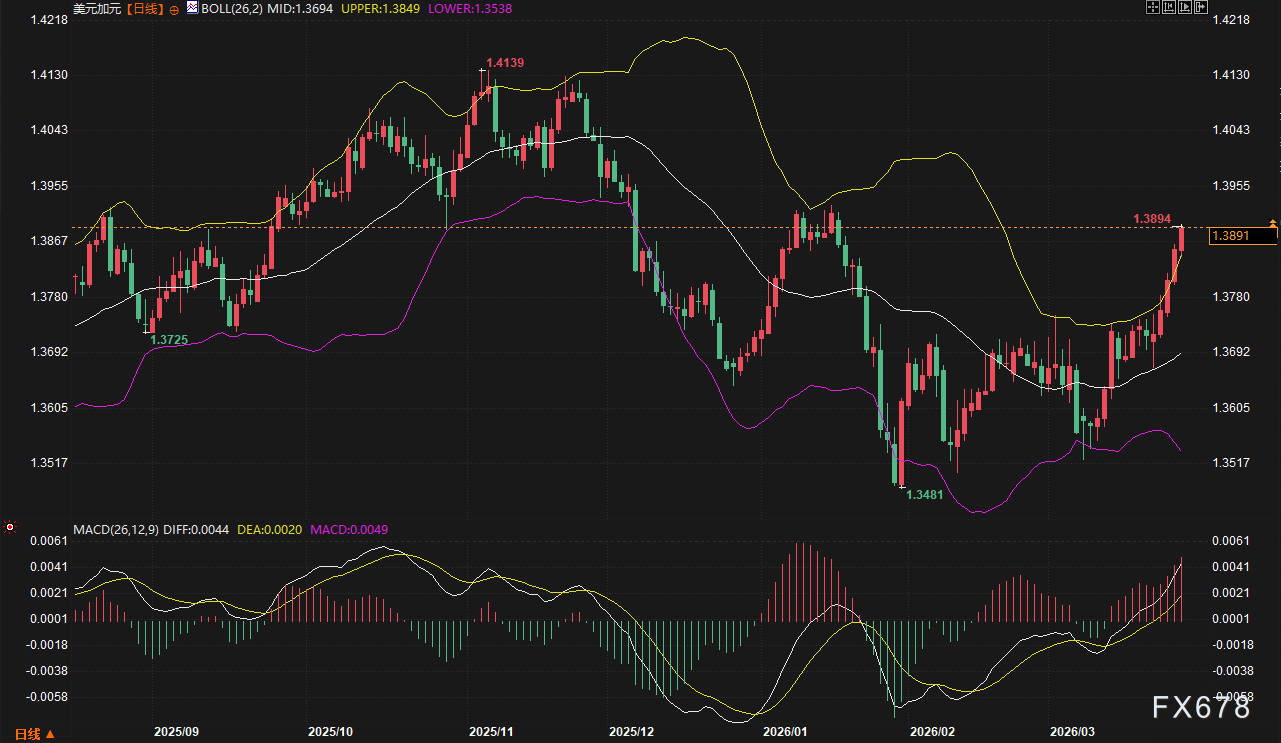Click the 1.4139 high price annotation
The image size is (1281, 743).
coord(505,63)
